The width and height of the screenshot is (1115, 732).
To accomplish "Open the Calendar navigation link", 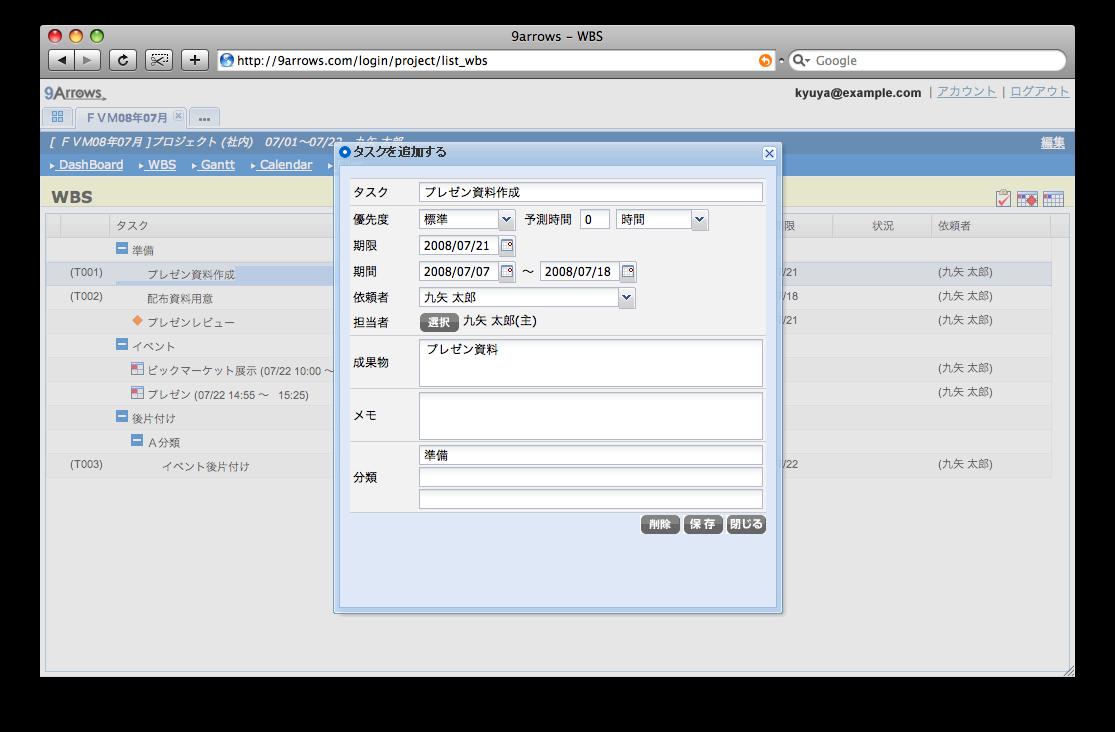I will [285, 165].
